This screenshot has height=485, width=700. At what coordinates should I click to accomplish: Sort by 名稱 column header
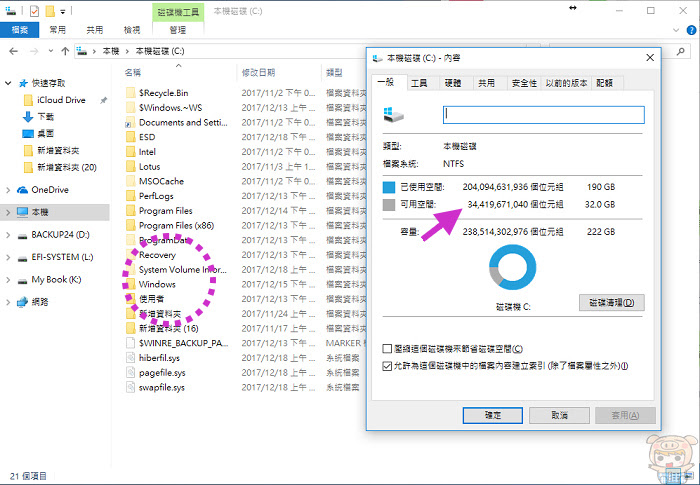tap(133, 72)
